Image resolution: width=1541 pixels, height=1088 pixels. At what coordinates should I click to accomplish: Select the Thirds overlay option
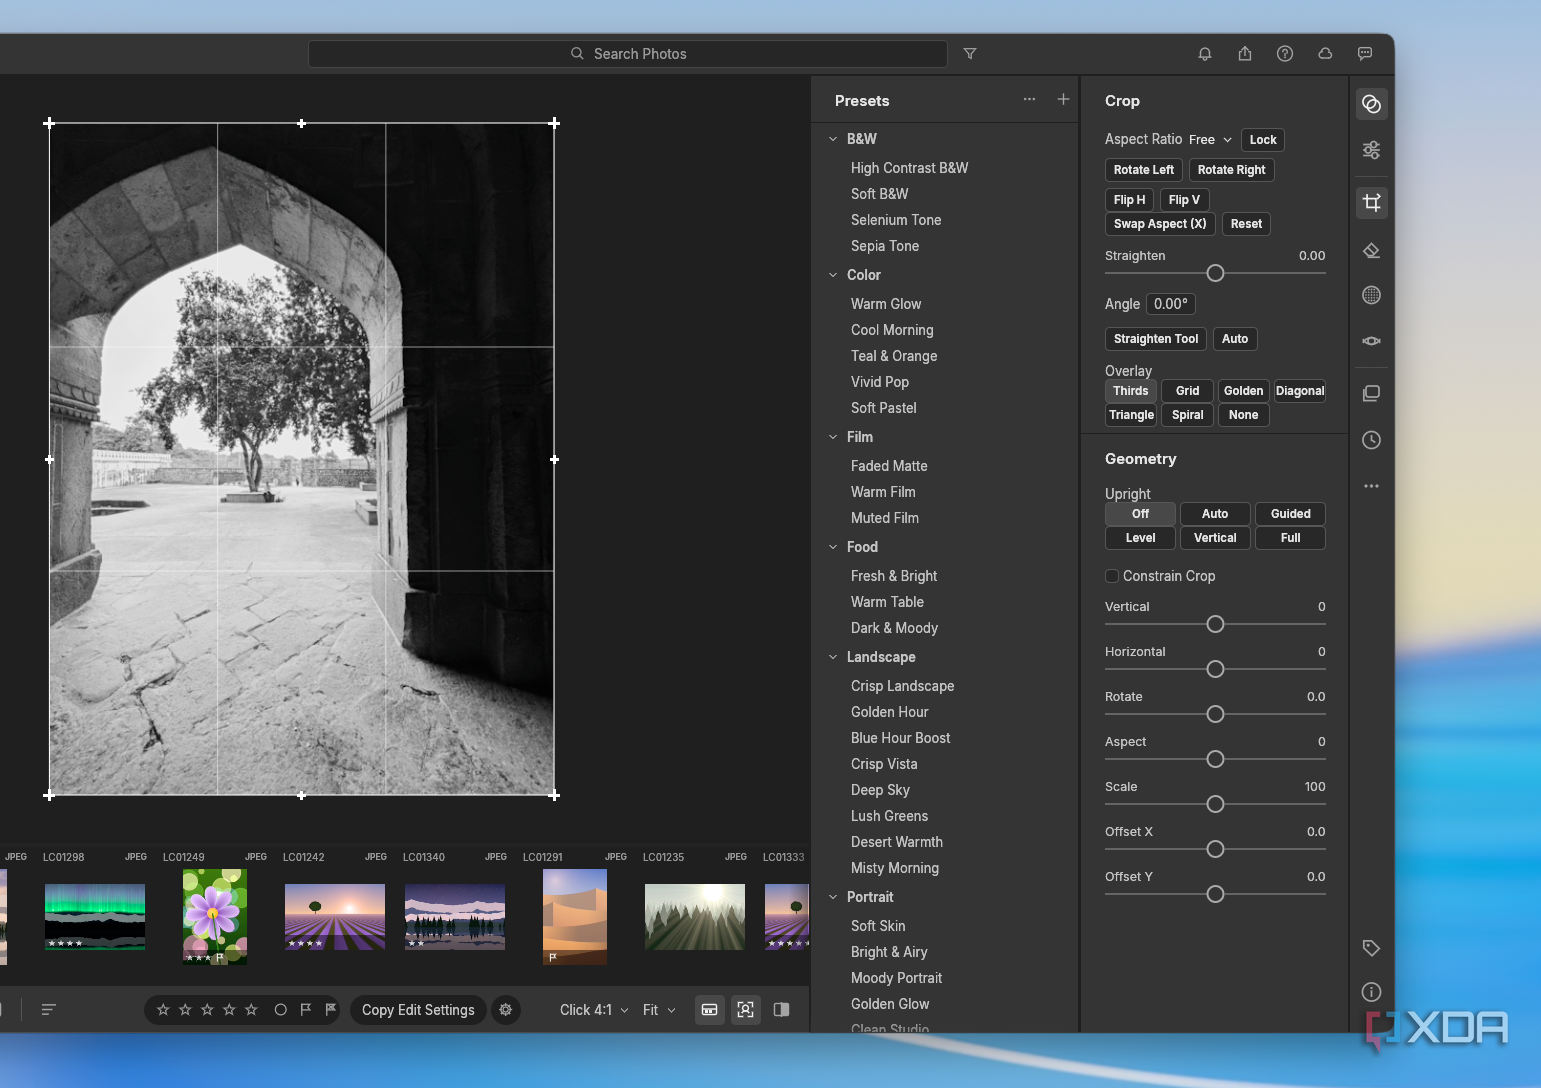(x=1131, y=391)
